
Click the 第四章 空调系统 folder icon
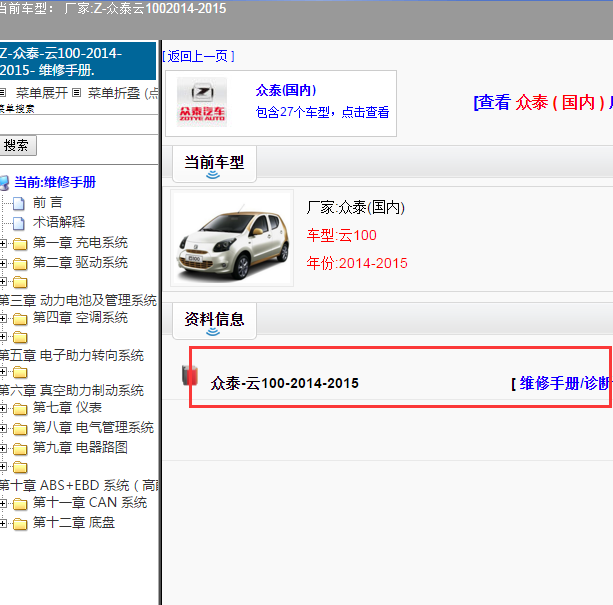pos(20,319)
